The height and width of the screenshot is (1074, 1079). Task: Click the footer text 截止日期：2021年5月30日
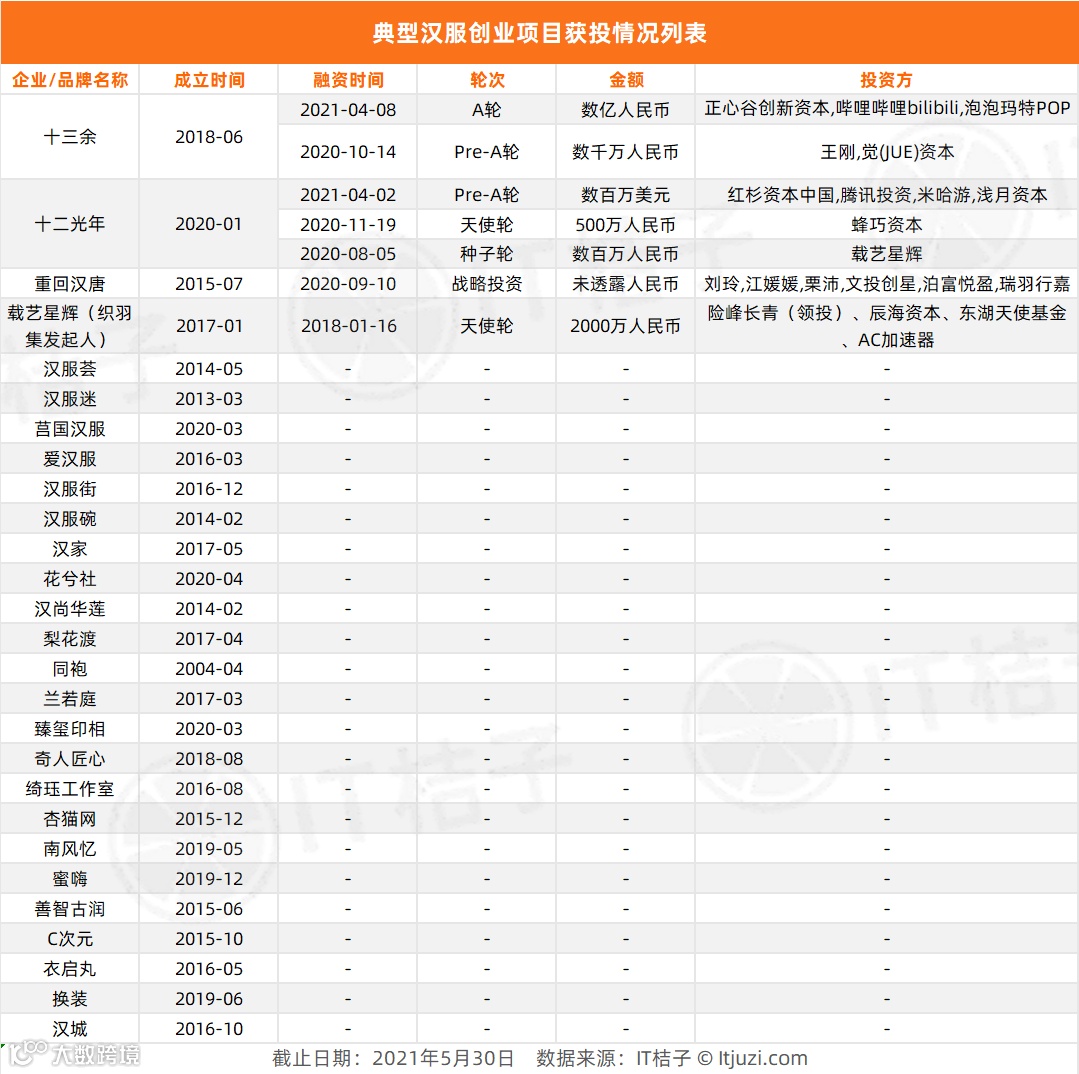(x=394, y=1058)
